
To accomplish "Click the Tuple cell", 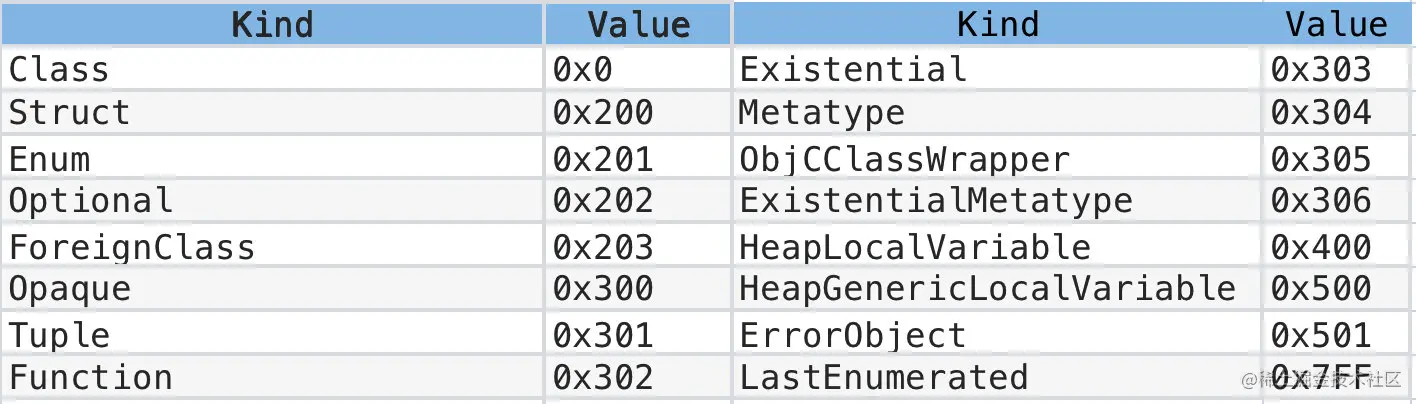I will [x=272, y=334].
